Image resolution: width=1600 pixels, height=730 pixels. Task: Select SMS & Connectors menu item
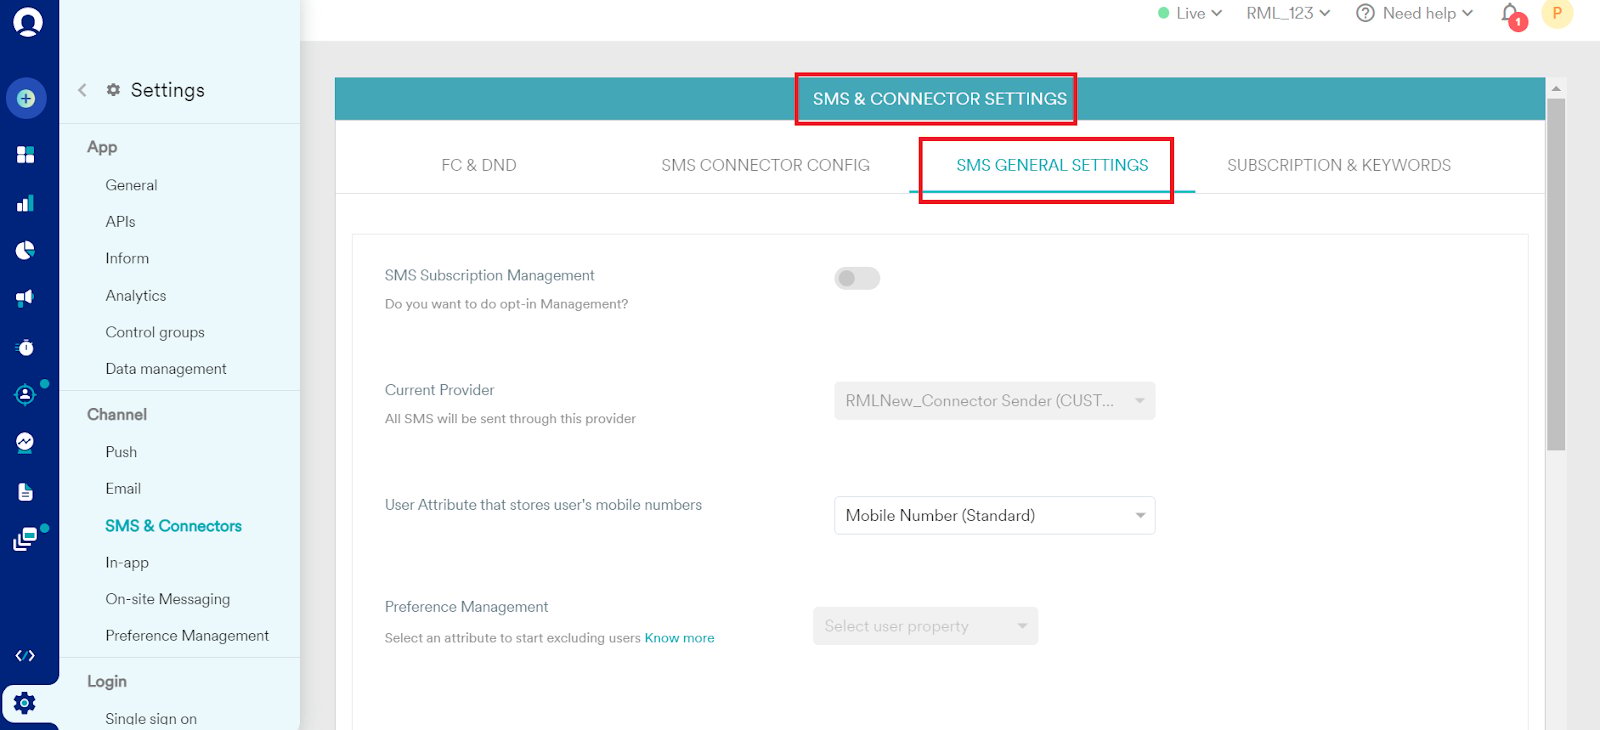[174, 525]
